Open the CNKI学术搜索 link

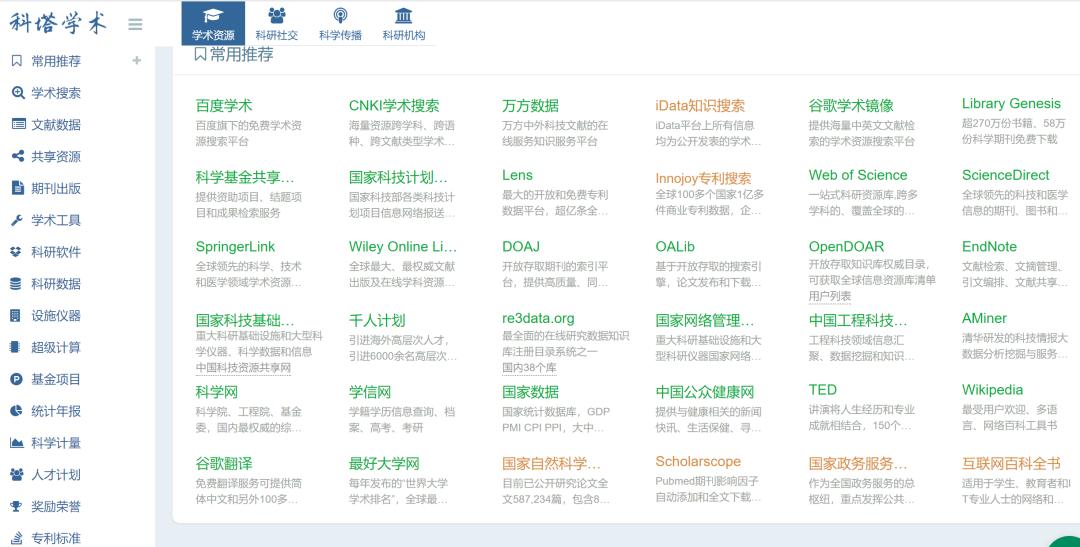tap(394, 105)
